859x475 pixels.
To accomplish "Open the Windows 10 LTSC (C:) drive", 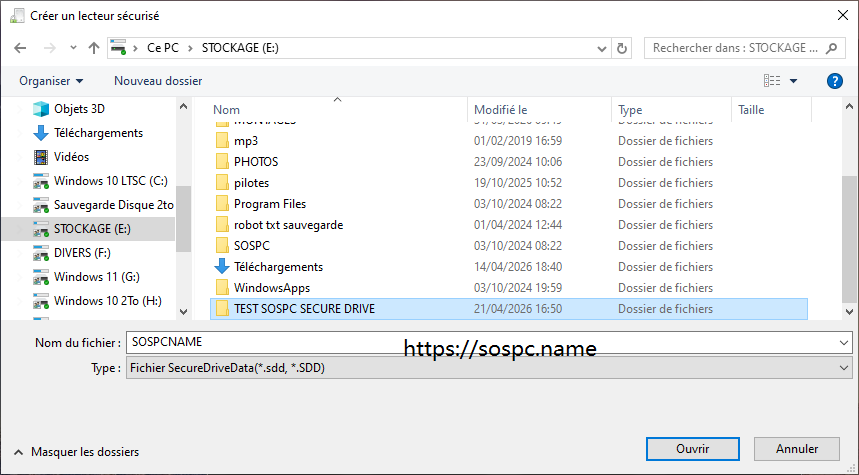I will [110, 181].
